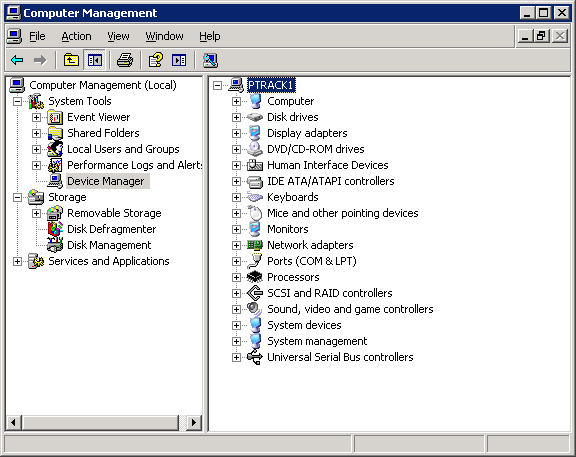Screen dimensions: 576x457
Task: Select Event Viewer in the left pane
Action: [x=98, y=117]
